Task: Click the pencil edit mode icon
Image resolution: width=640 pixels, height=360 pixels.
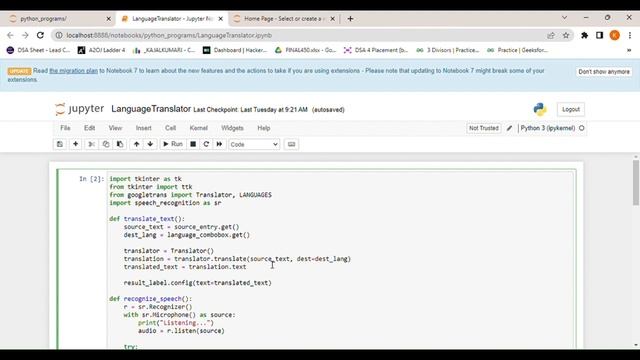Action: [x=509, y=128]
